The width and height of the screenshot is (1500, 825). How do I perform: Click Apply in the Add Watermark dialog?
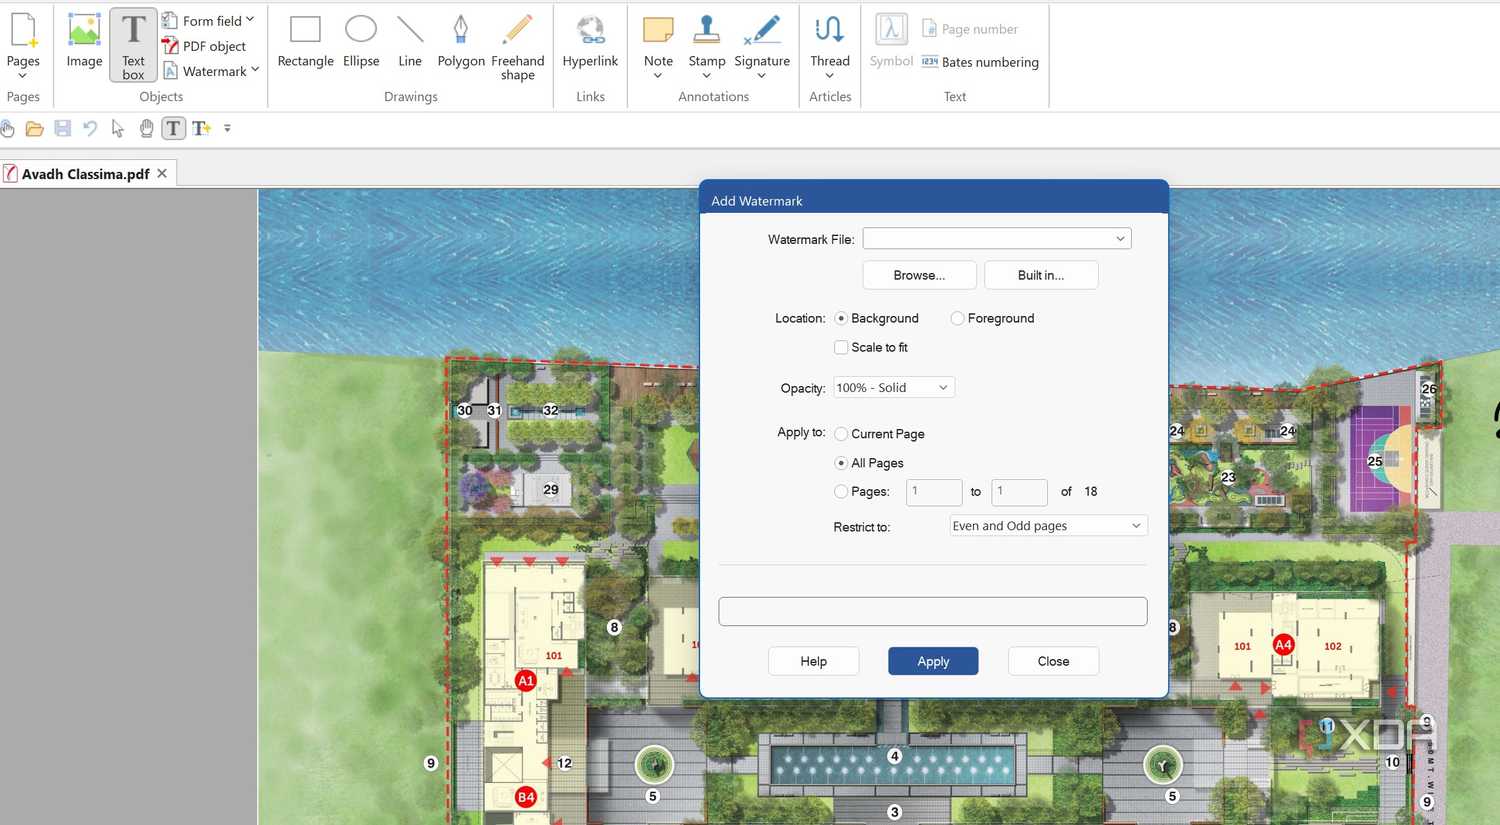933,661
